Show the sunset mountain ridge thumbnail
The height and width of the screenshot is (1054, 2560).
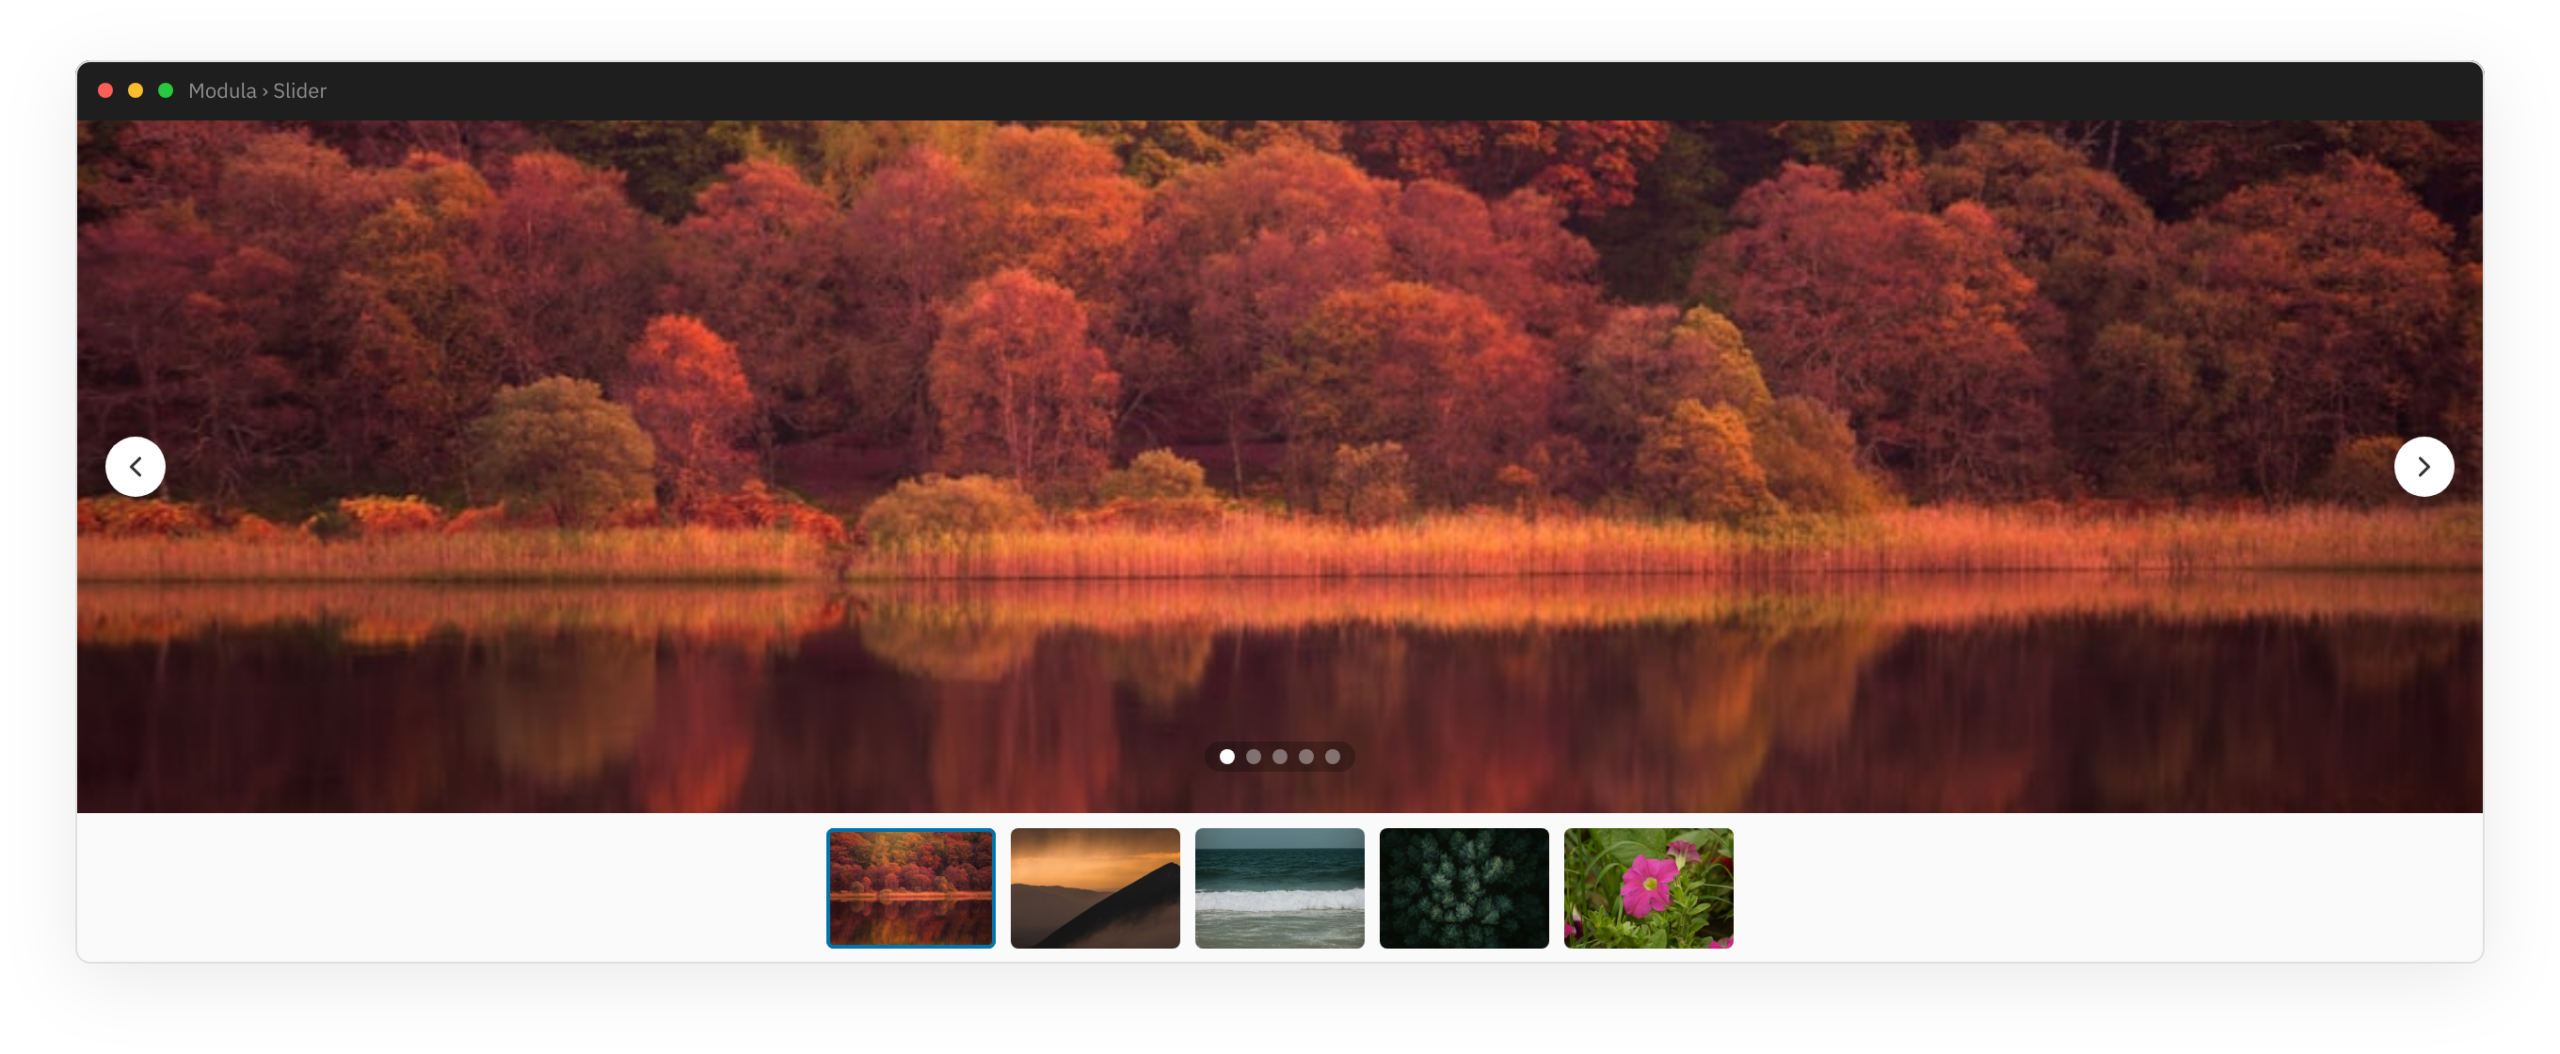(x=1095, y=888)
